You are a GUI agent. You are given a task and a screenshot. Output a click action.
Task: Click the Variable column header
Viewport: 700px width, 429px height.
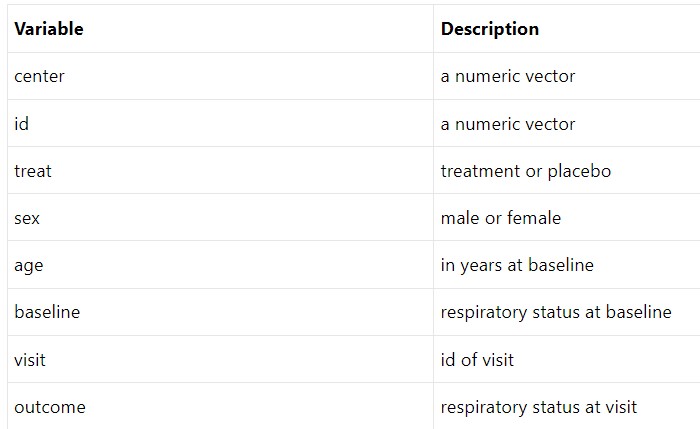coord(49,29)
